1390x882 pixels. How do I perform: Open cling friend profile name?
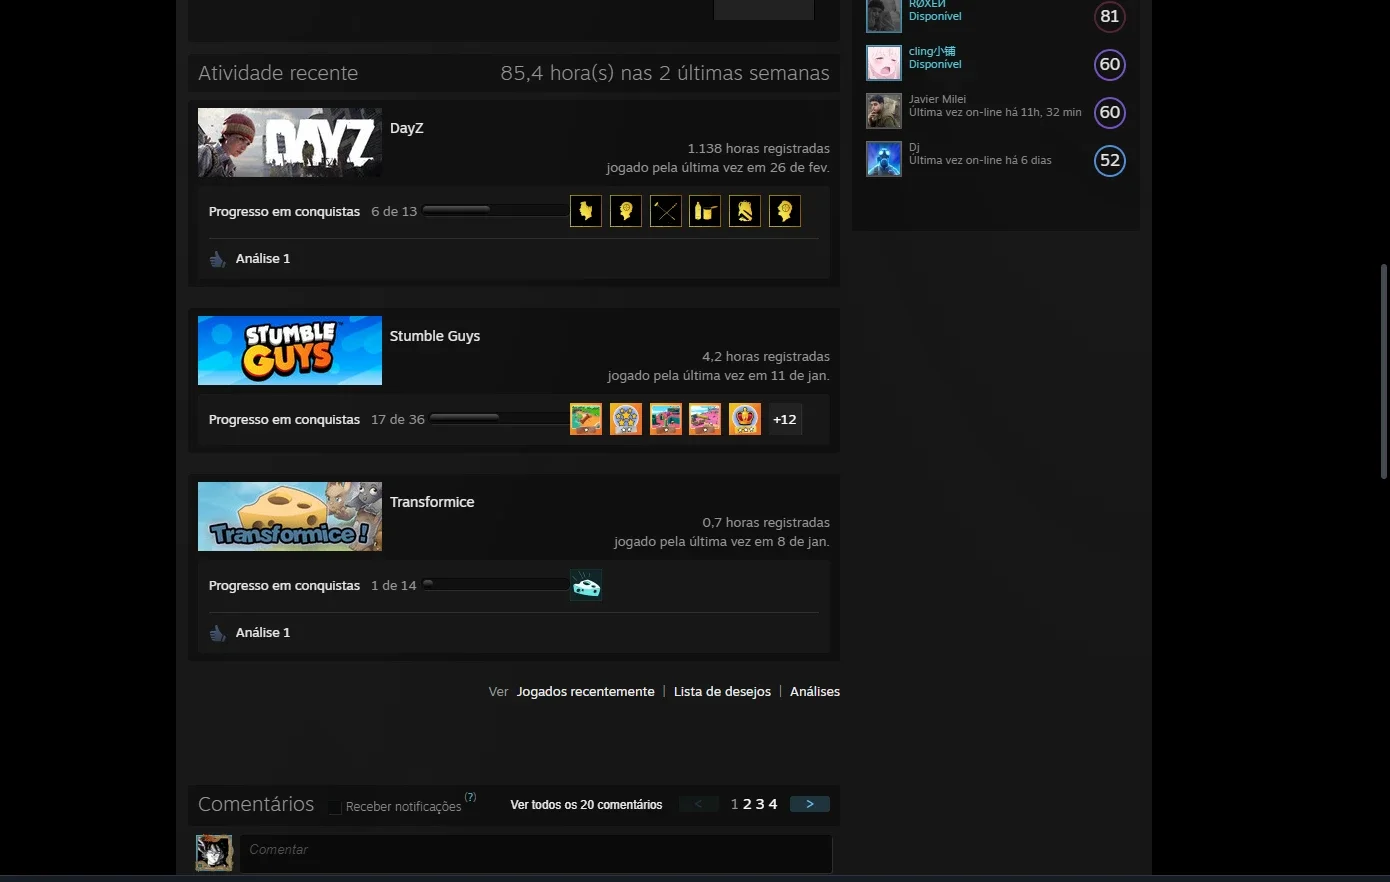click(932, 51)
